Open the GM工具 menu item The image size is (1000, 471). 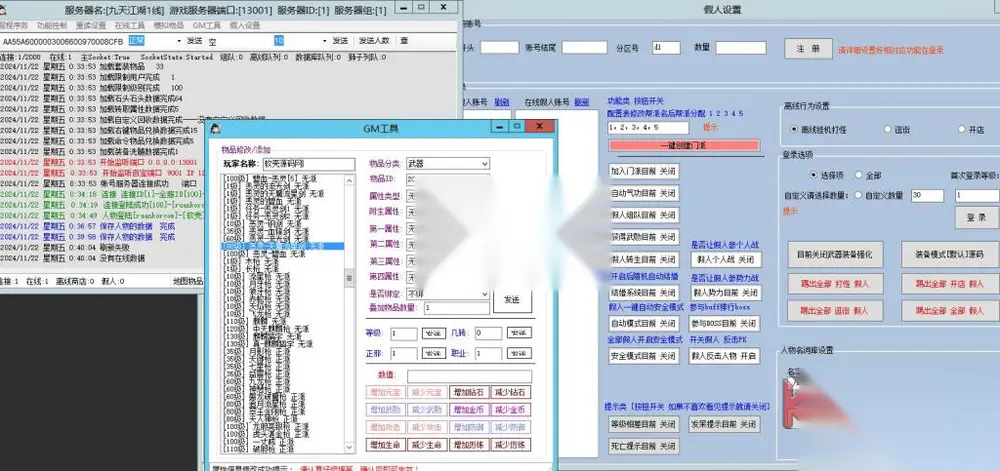click(x=207, y=25)
